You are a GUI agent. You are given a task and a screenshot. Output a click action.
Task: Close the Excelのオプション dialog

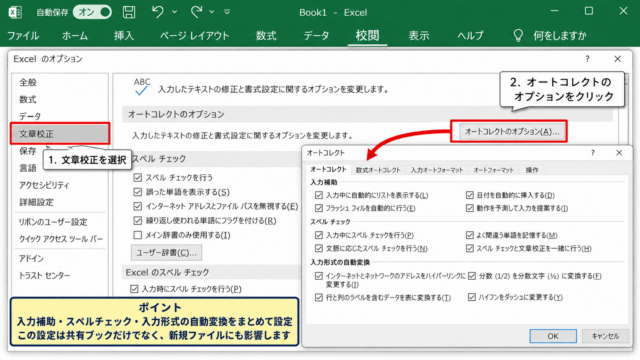click(618, 59)
